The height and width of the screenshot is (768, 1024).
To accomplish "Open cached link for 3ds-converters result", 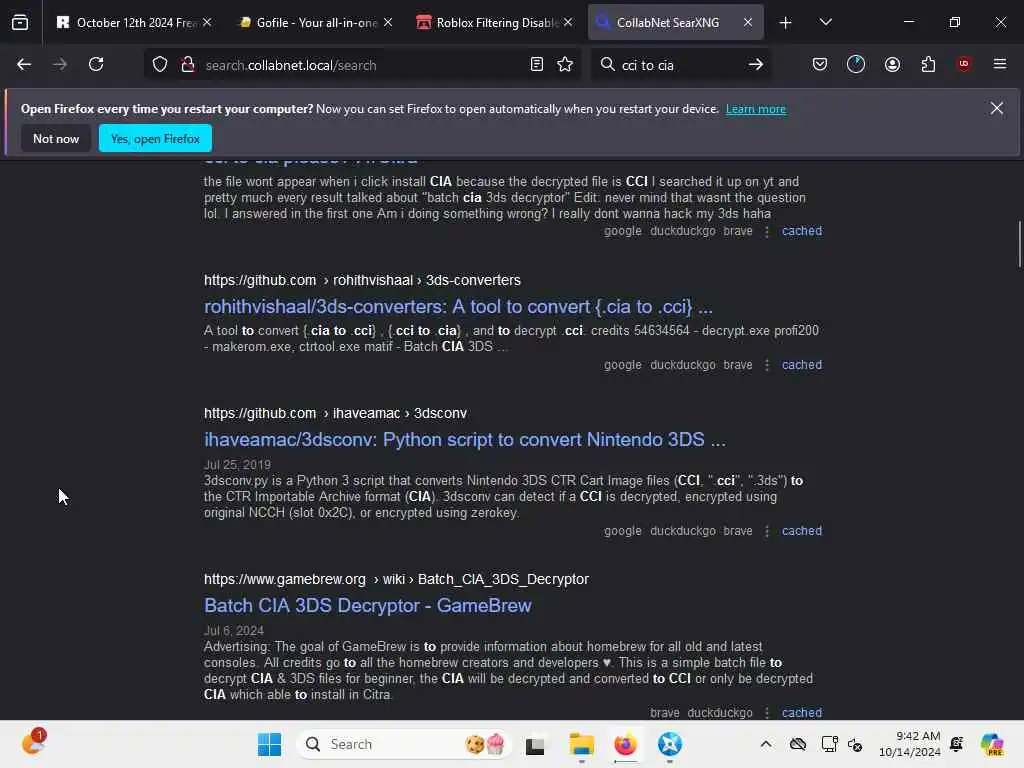I will point(802,364).
